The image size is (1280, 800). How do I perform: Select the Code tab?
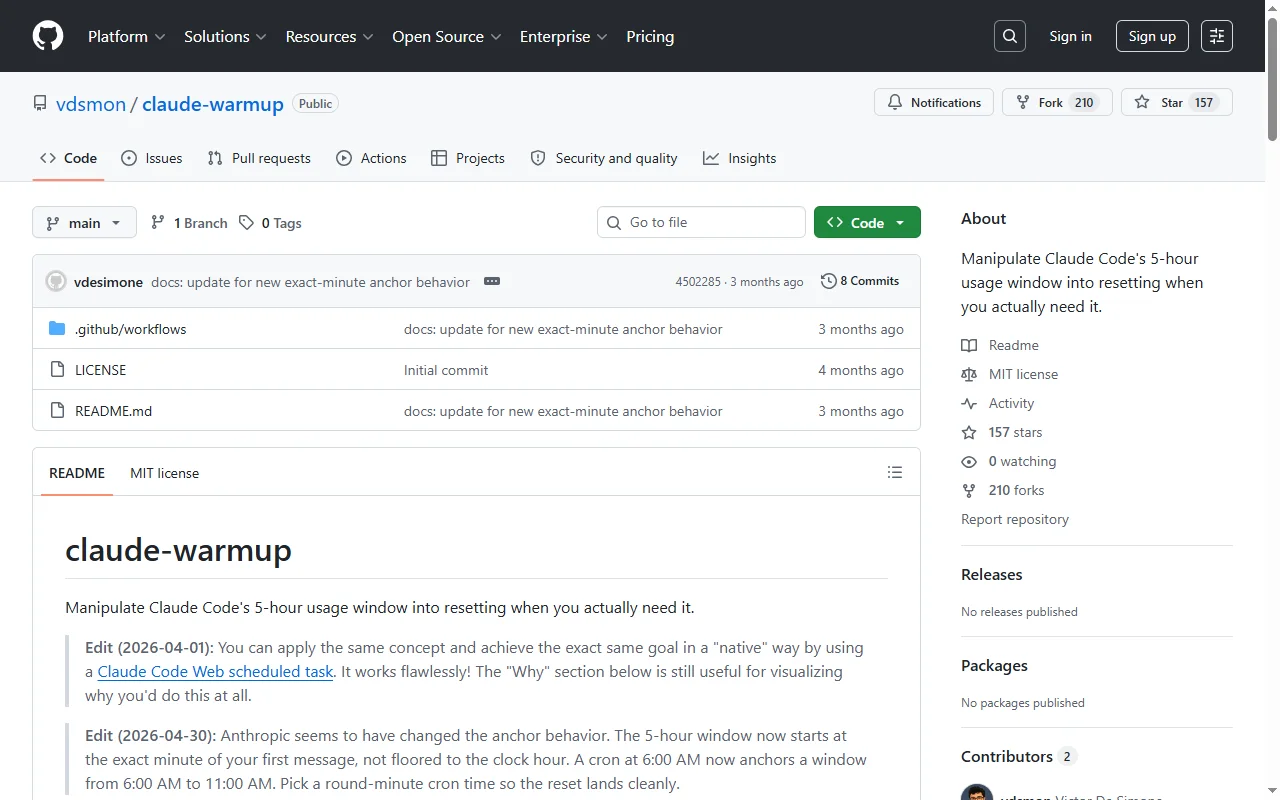tap(68, 158)
